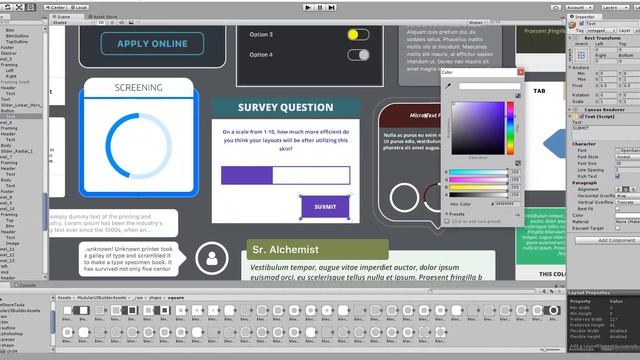This screenshot has height=360, width=640.
Task: Click to add new preset
Action: (x=476, y=221)
